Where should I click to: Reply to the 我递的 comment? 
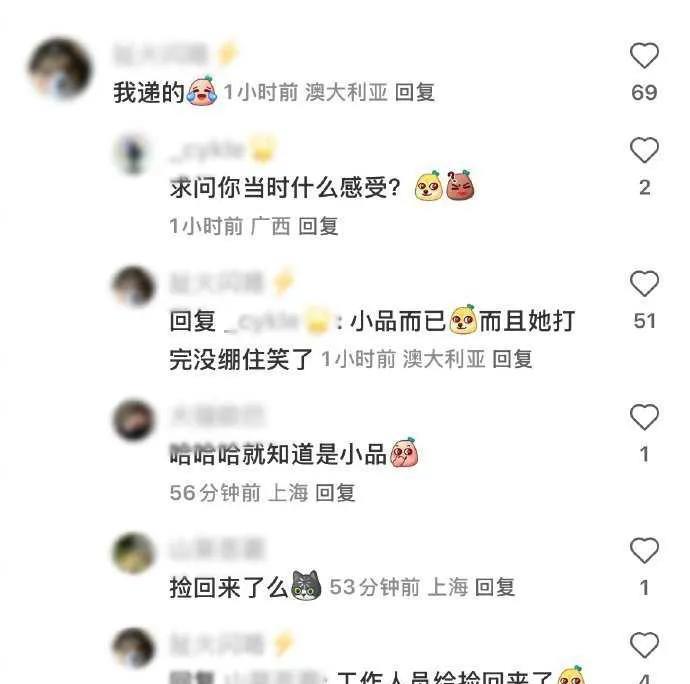point(415,92)
